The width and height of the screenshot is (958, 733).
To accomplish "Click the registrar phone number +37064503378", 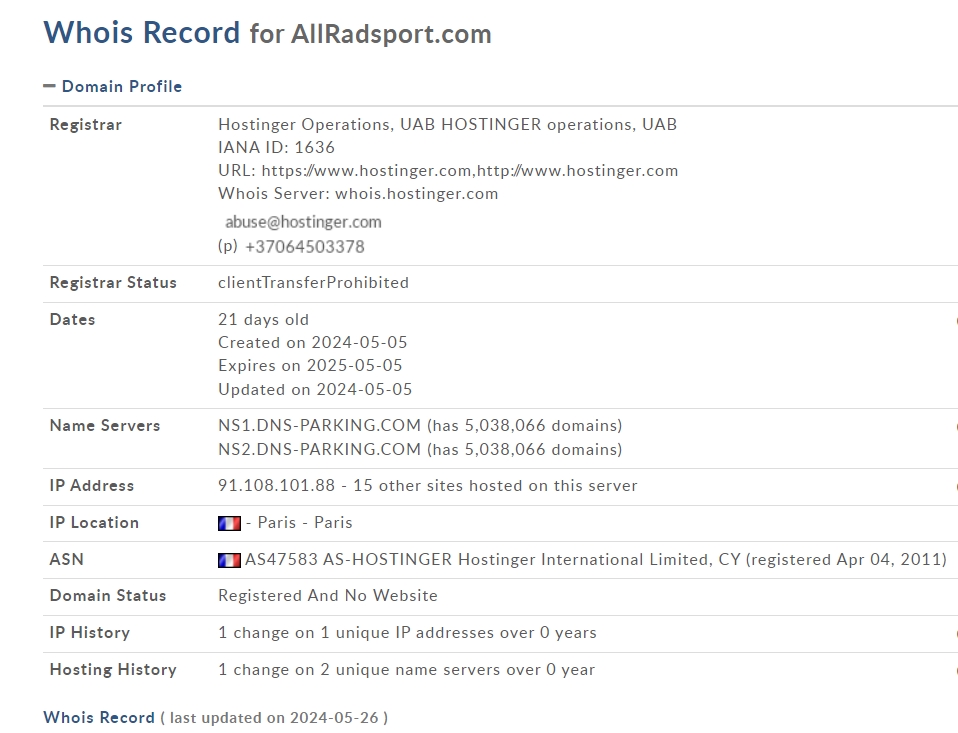I will 304,246.
